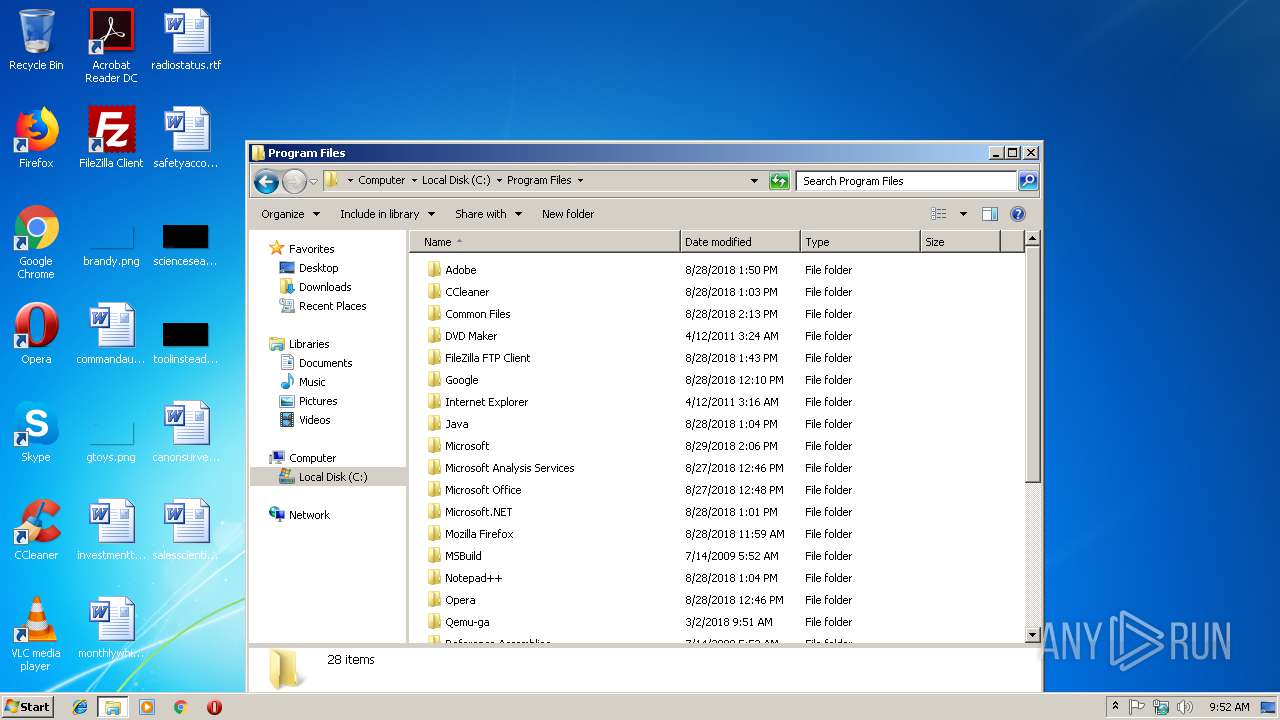Screen dimensions: 1280x720
Task: Click the Forward navigation arrow in Explorer
Action: [294, 181]
